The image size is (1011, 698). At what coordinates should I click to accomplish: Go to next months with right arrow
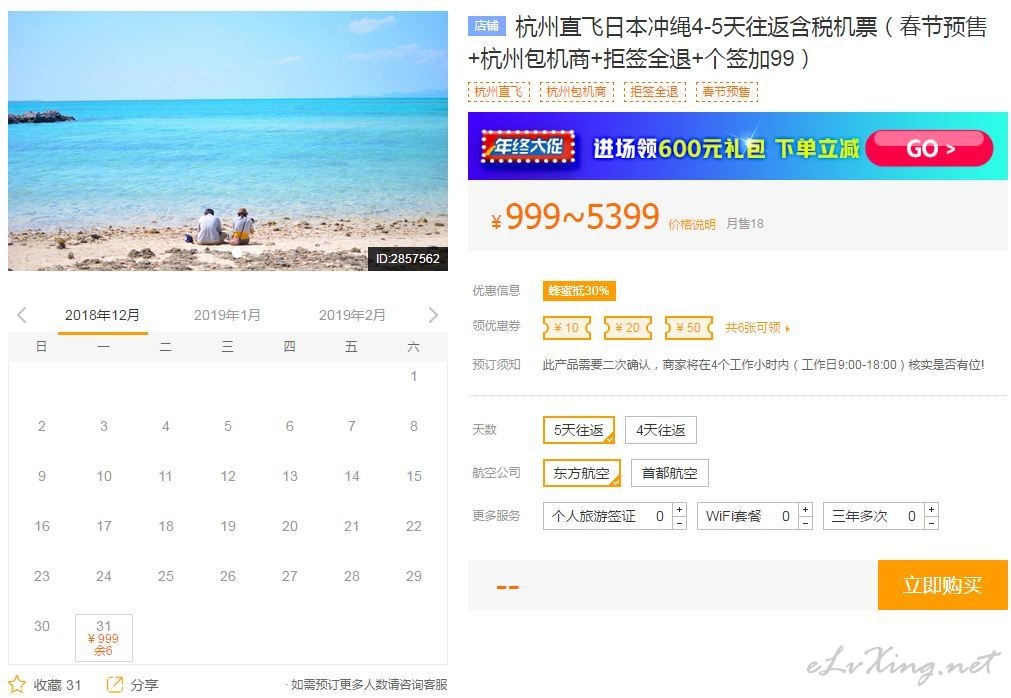pyautogui.click(x=433, y=315)
